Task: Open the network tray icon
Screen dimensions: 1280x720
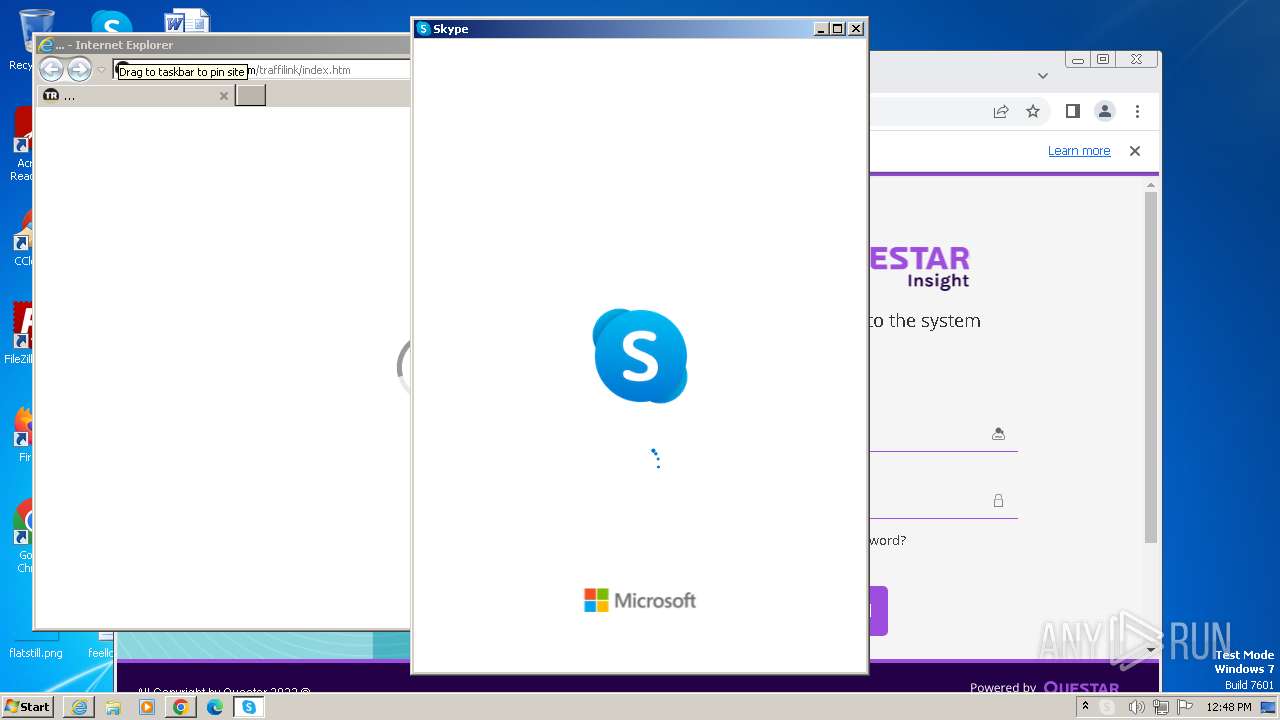Action: coord(1161,707)
